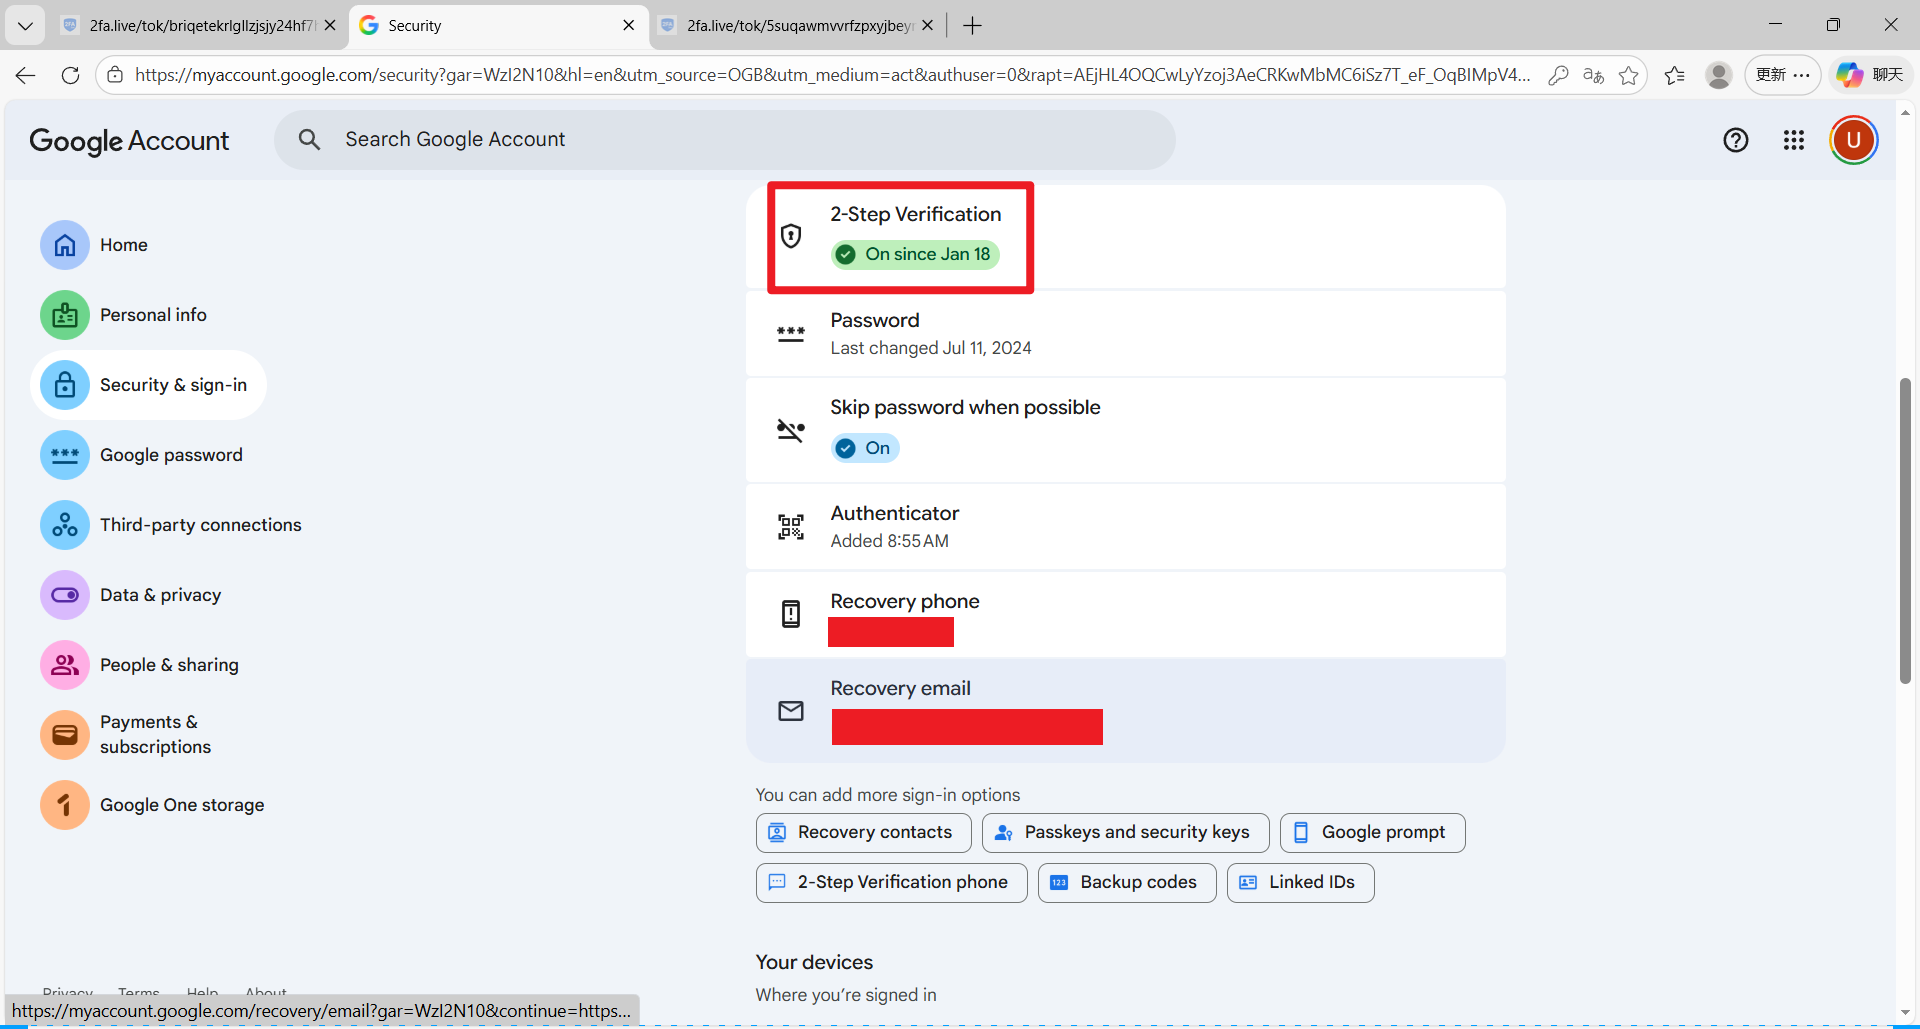
Task: Click the Search Google Account field
Action: (x=725, y=140)
